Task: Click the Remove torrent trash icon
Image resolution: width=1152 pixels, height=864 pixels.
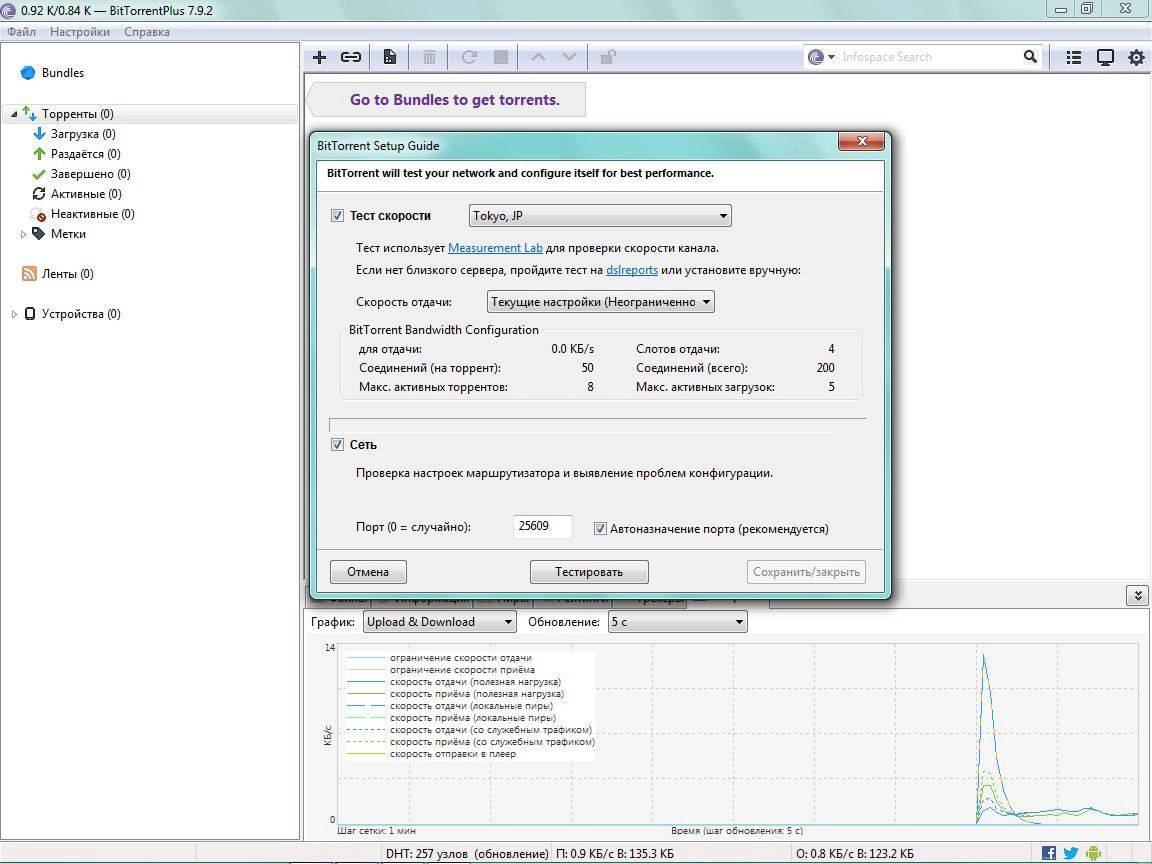Action: click(x=430, y=57)
